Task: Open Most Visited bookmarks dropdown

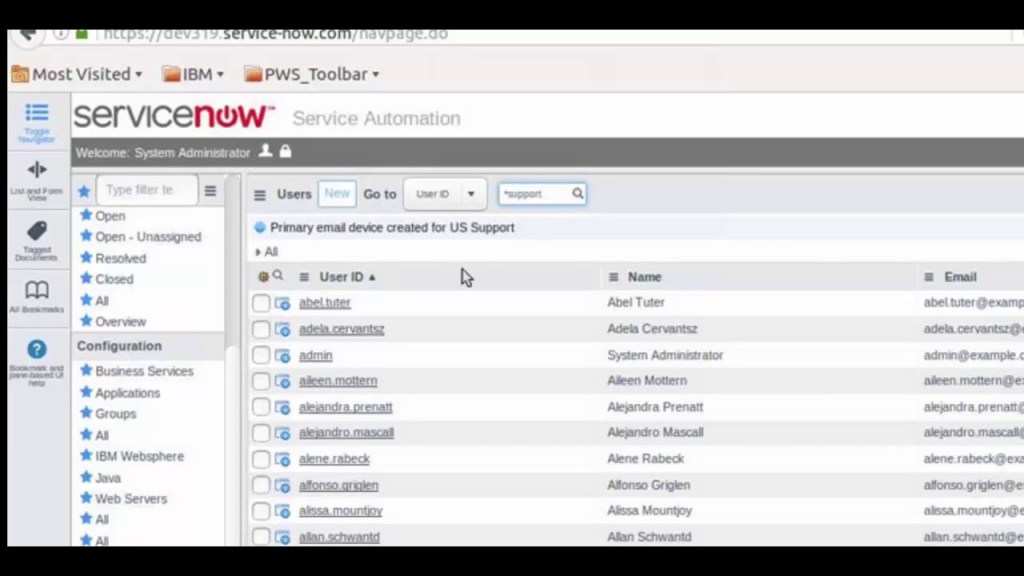Action: [x=77, y=74]
